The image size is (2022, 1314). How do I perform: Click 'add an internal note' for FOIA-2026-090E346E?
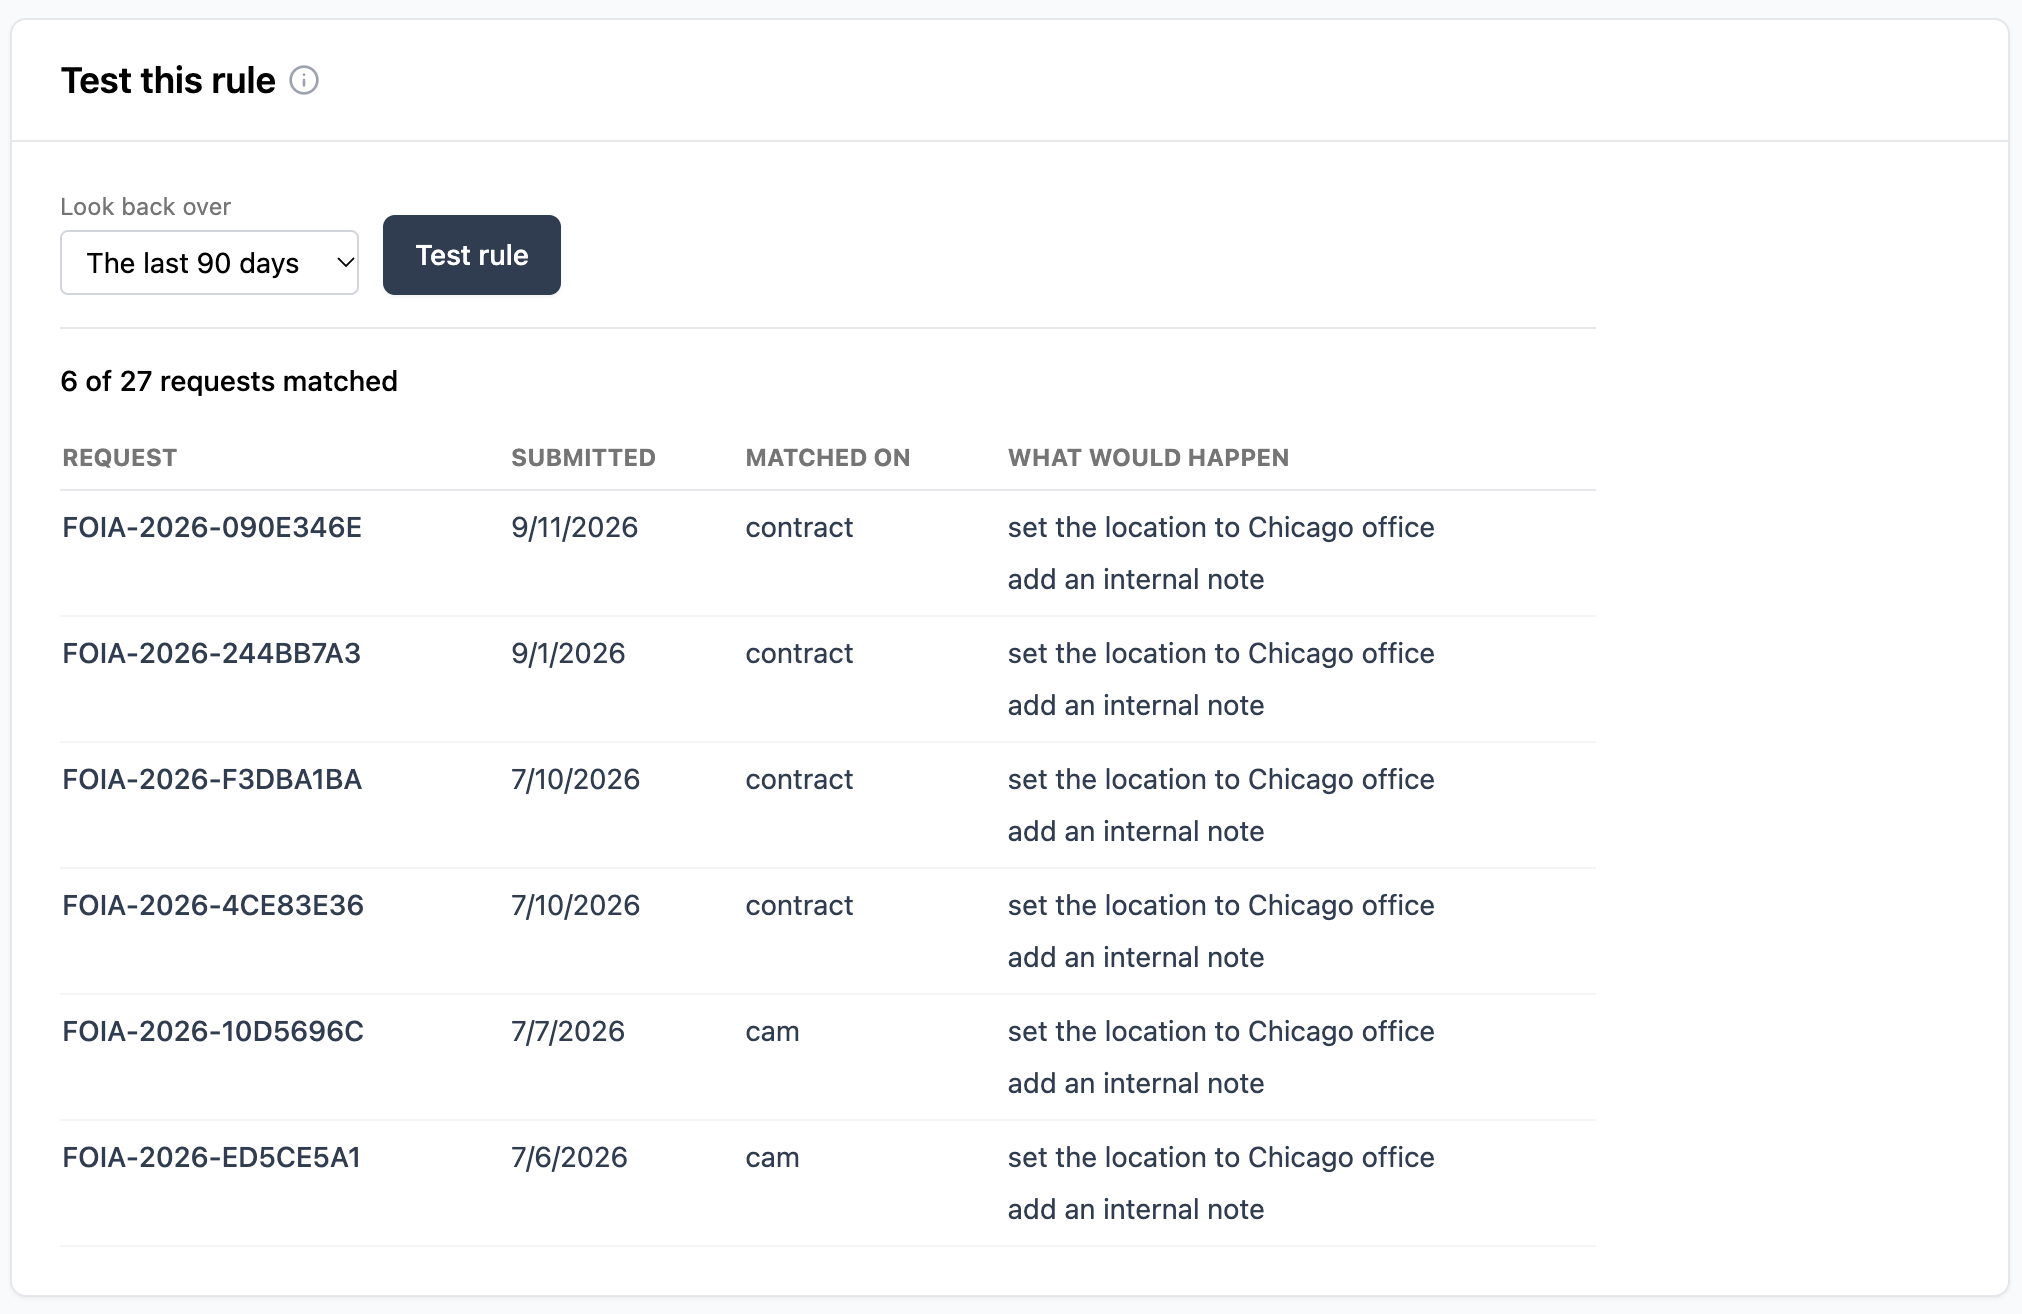1136,579
